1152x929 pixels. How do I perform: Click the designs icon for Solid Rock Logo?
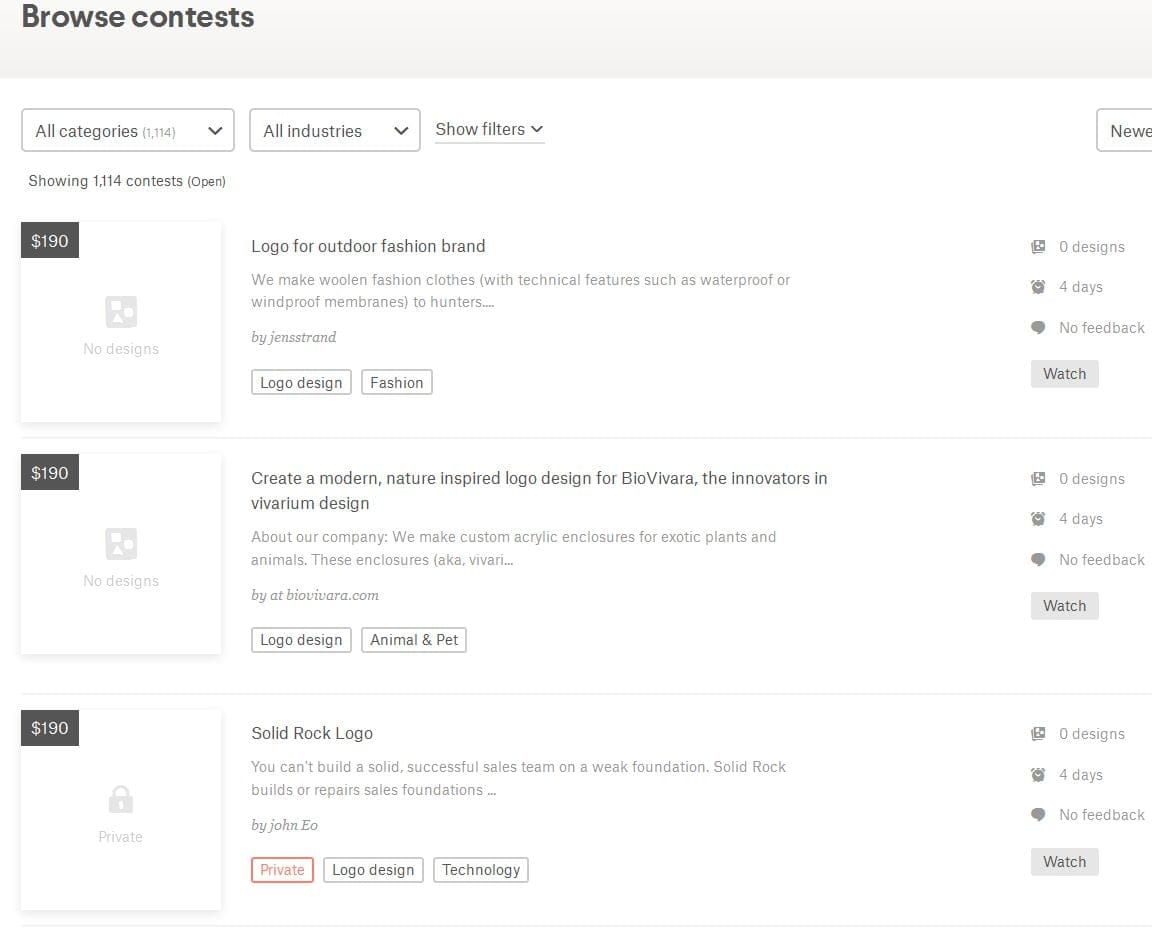click(1038, 733)
